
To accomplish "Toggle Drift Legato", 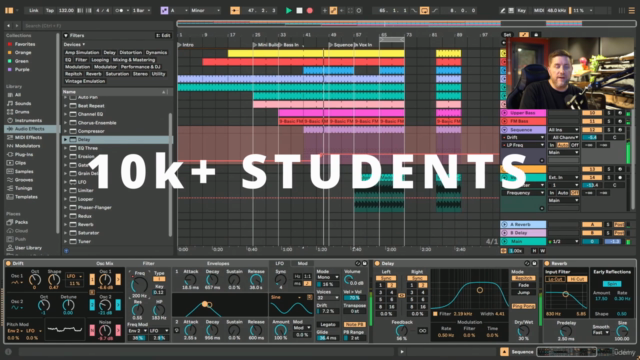I will pos(328,324).
